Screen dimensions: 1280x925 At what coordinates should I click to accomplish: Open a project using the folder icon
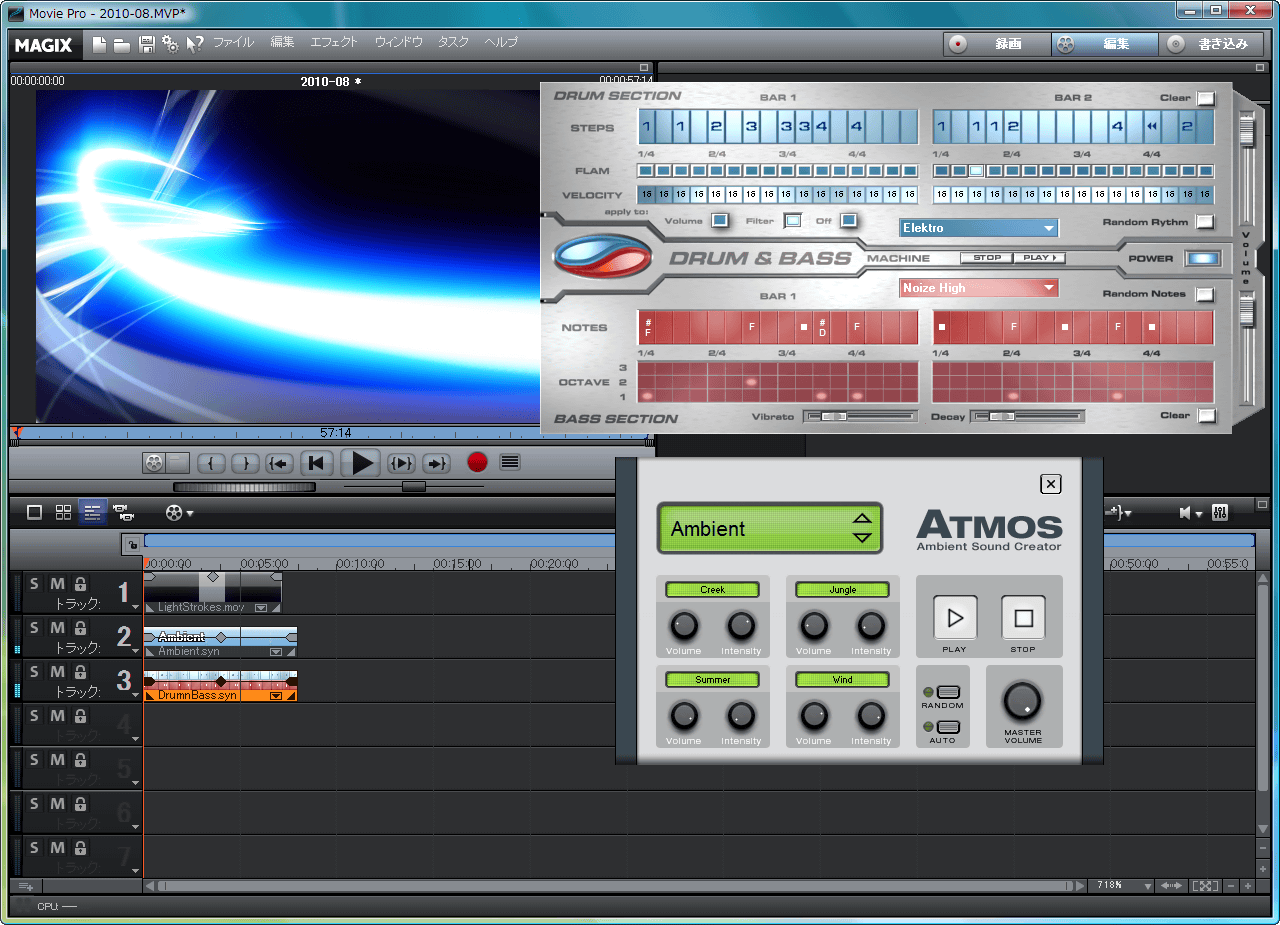(x=121, y=44)
